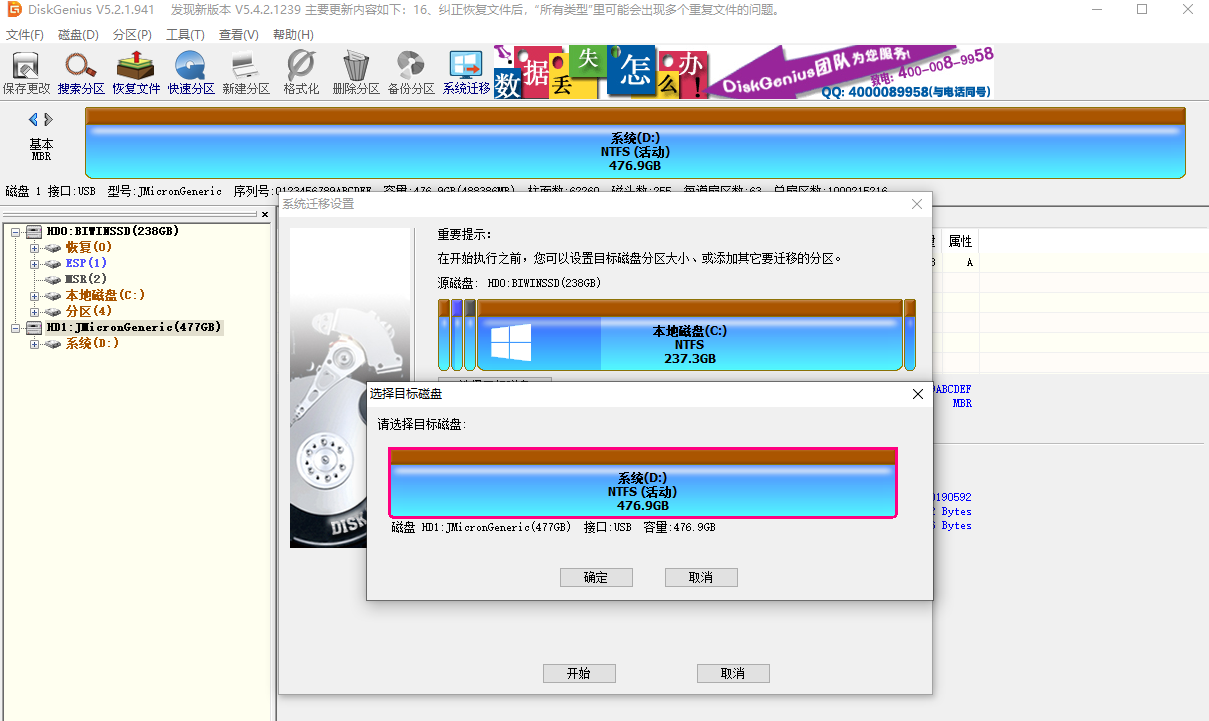Click the 开始 button in 系统迁移设置
Screen dimensions: 1209x721
(579, 673)
